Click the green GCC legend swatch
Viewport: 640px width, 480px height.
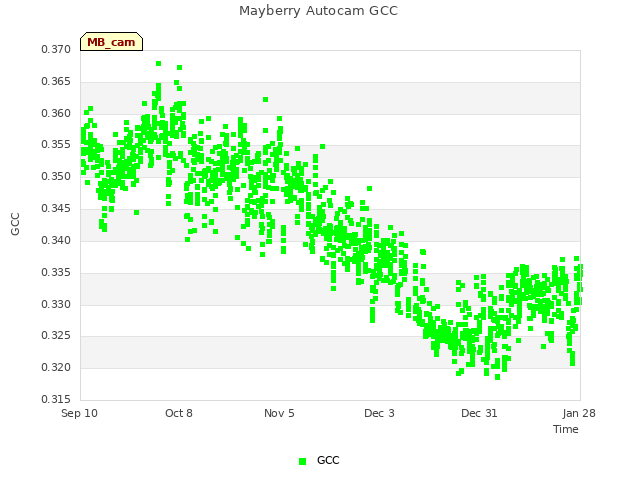tap(302, 461)
